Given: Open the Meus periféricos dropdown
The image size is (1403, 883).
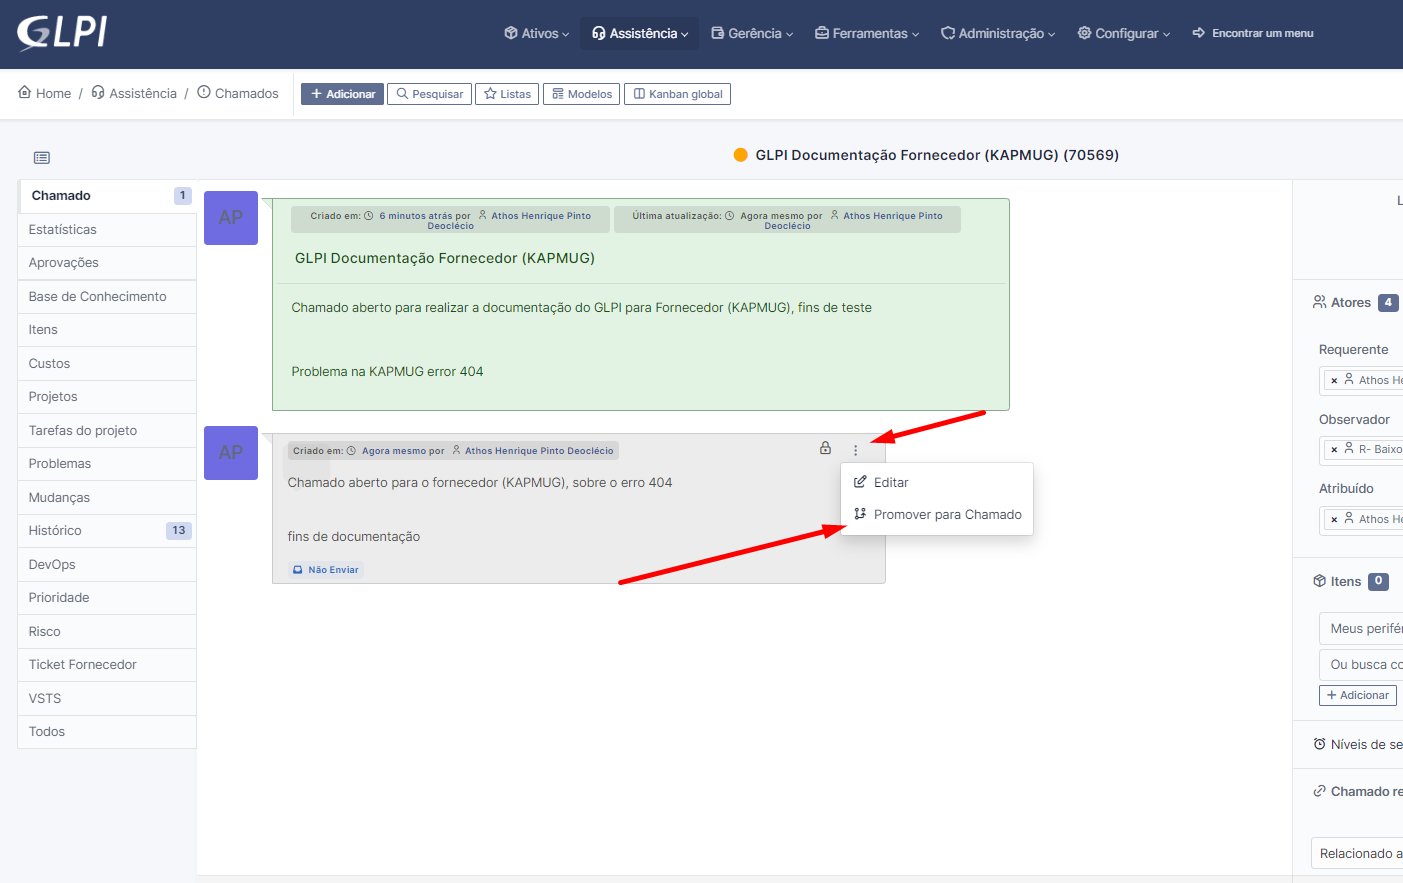Looking at the screenshot, I should 1361,628.
